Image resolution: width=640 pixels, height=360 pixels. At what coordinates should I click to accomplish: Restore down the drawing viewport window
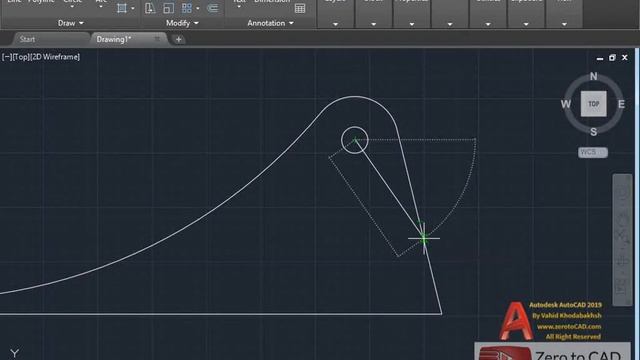[612, 58]
